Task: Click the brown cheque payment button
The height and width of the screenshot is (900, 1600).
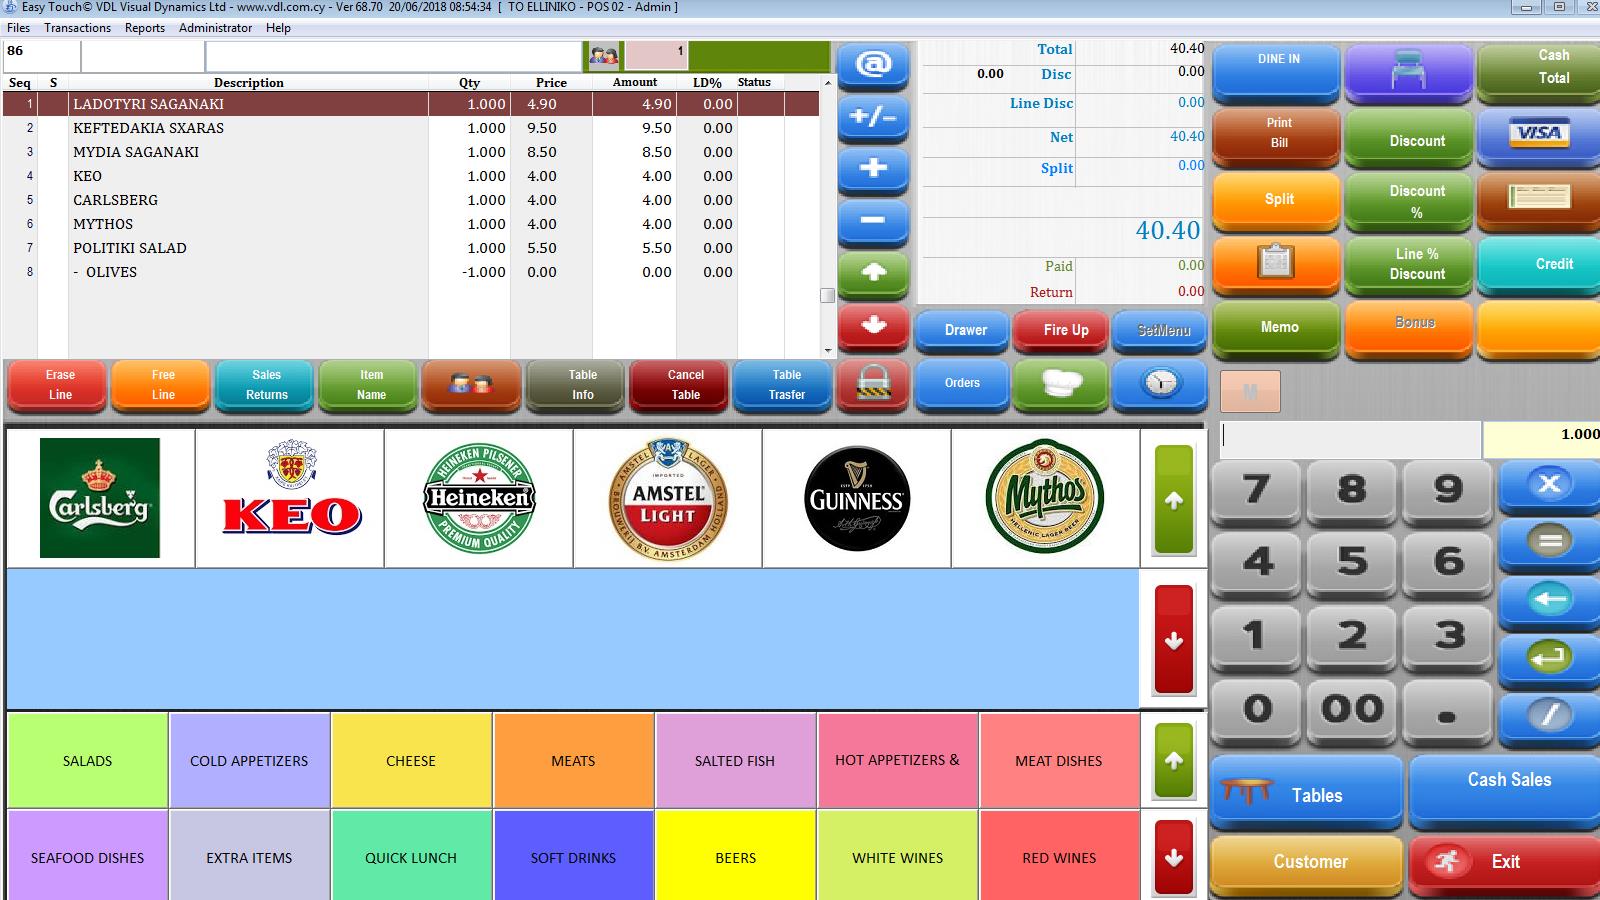Action: tap(1539, 200)
